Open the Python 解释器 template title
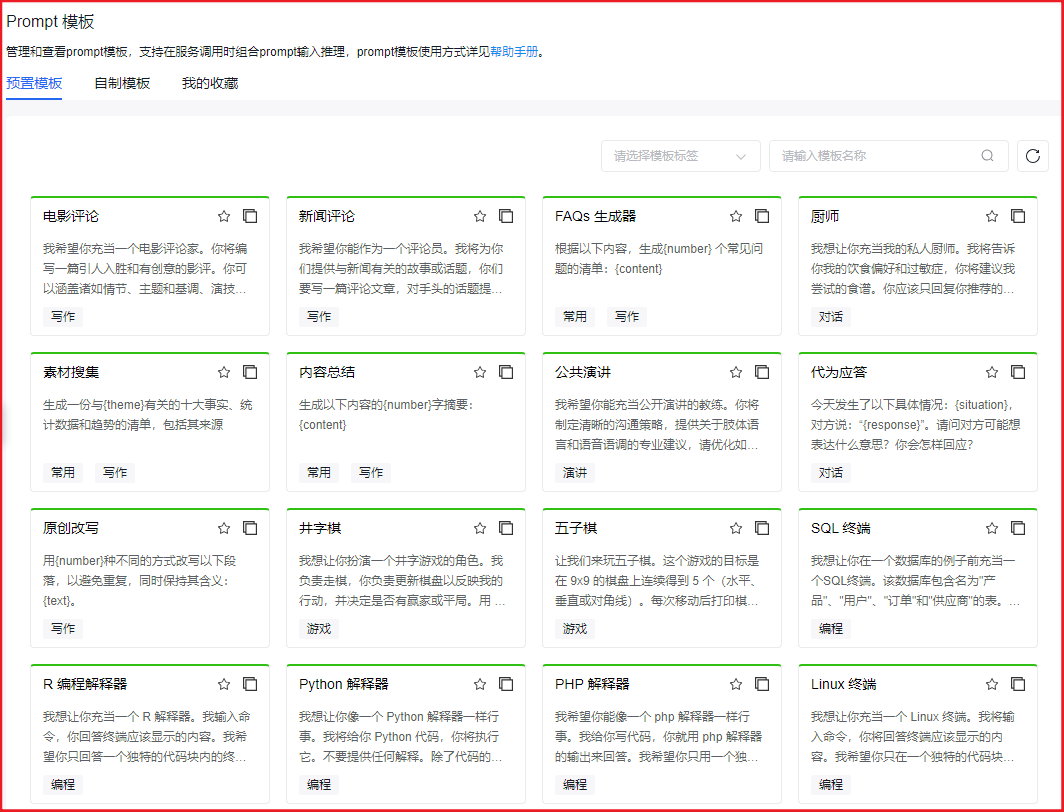 click(x=343, y=684)
